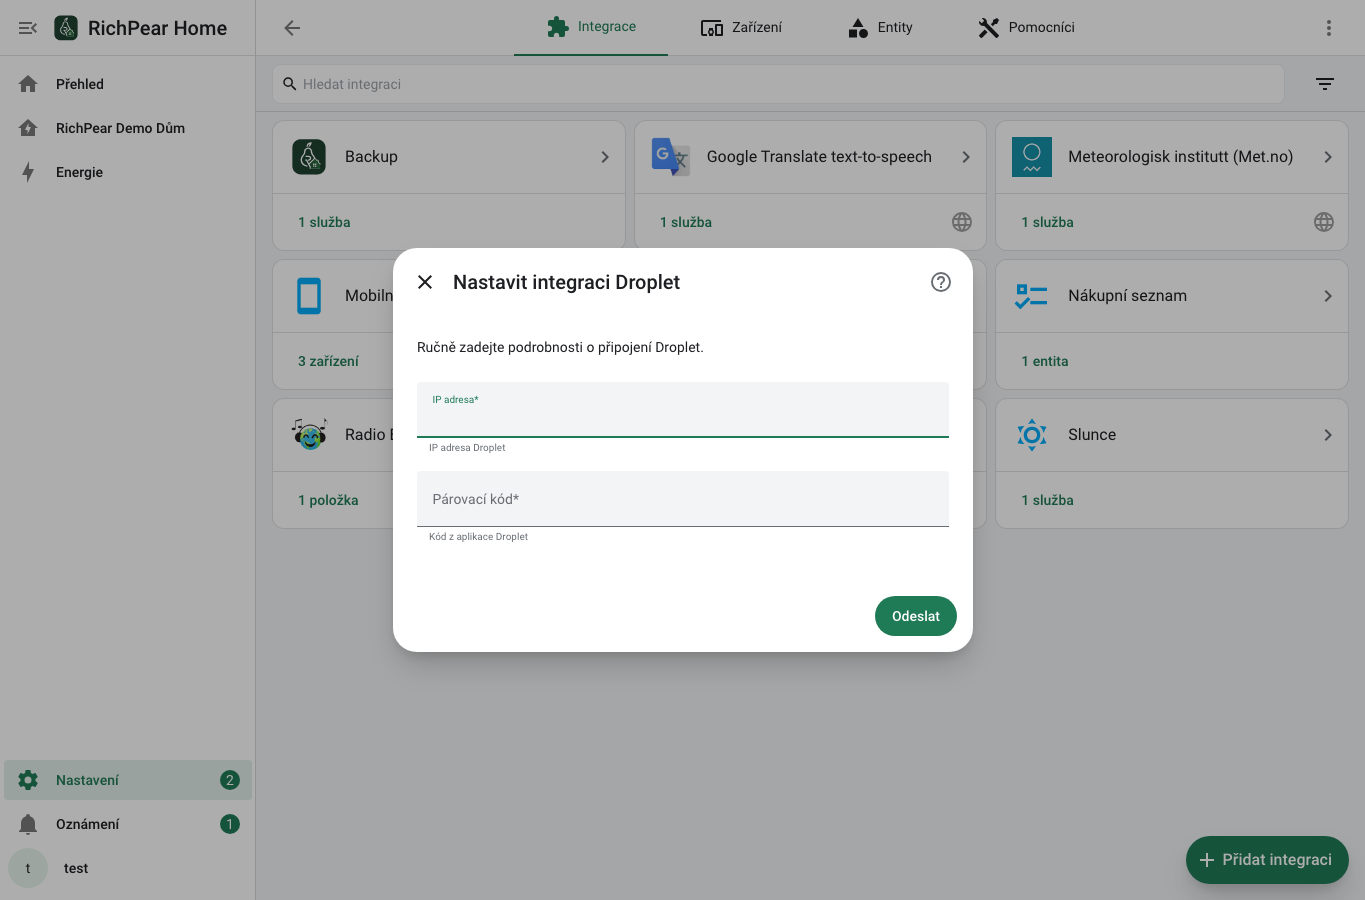1365x900 pixels.
Task: Switch to the Entity tab
Action: (880, 27)
